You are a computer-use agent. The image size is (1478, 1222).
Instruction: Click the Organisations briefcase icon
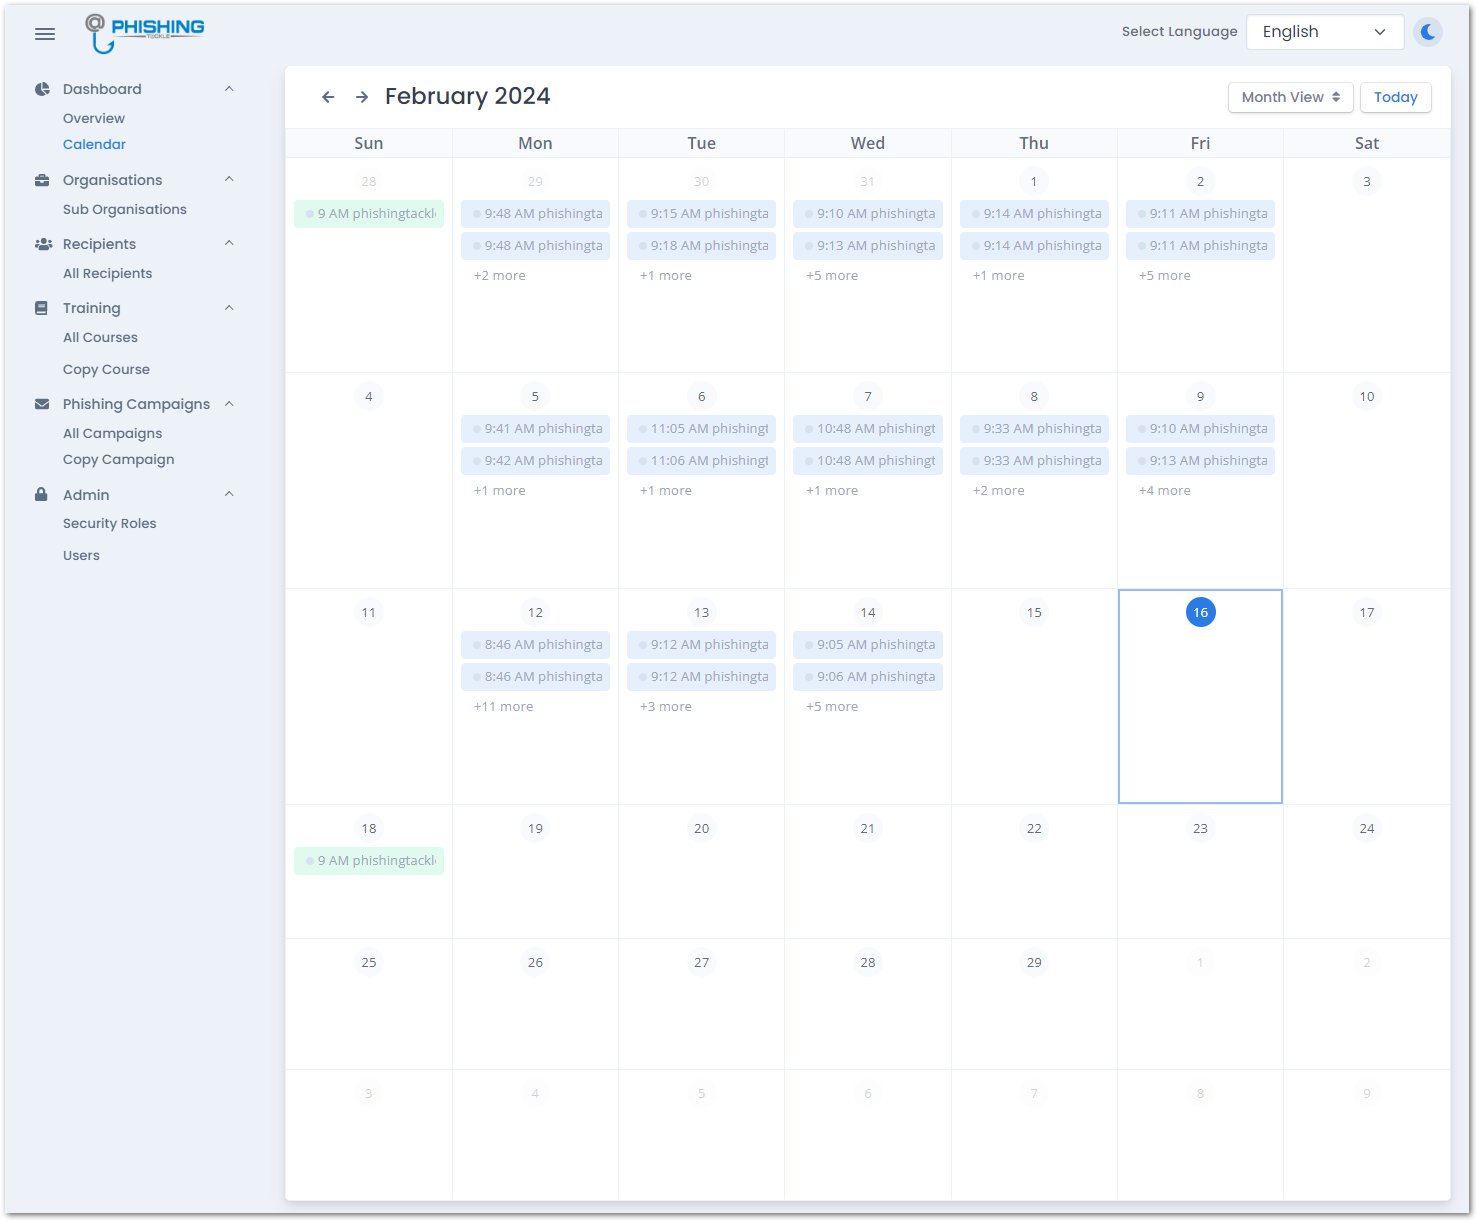tap(42, 180)
